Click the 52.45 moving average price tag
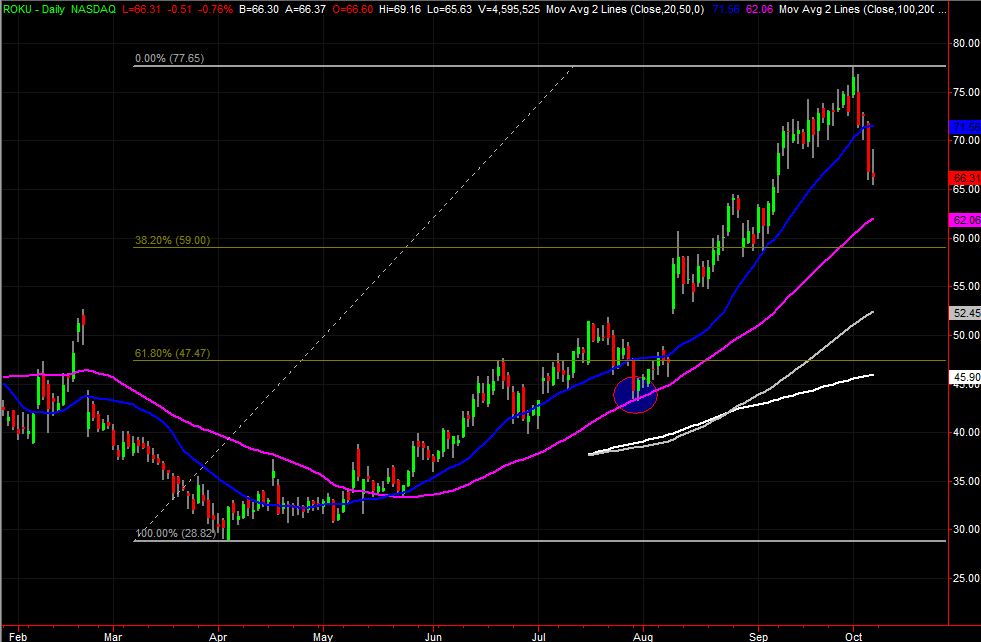Viewport: 981px width, 642px height. tap(963, 312)
